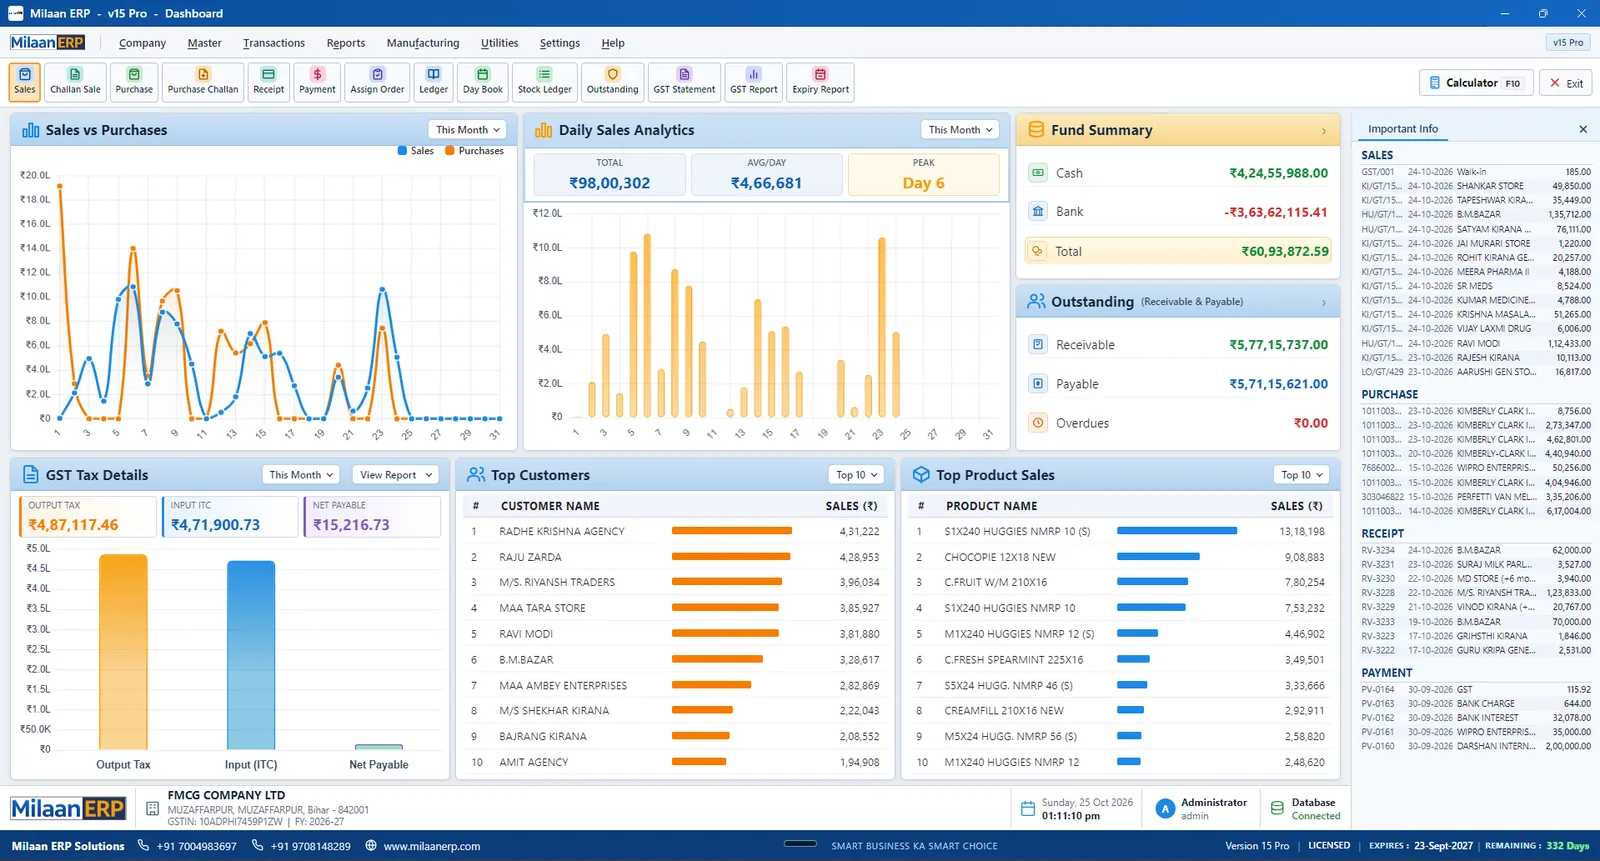Viewport: 1600px width, 861px height.
Task: Click the Daily Sales Analytics bar icon
Action: point(544,130)
